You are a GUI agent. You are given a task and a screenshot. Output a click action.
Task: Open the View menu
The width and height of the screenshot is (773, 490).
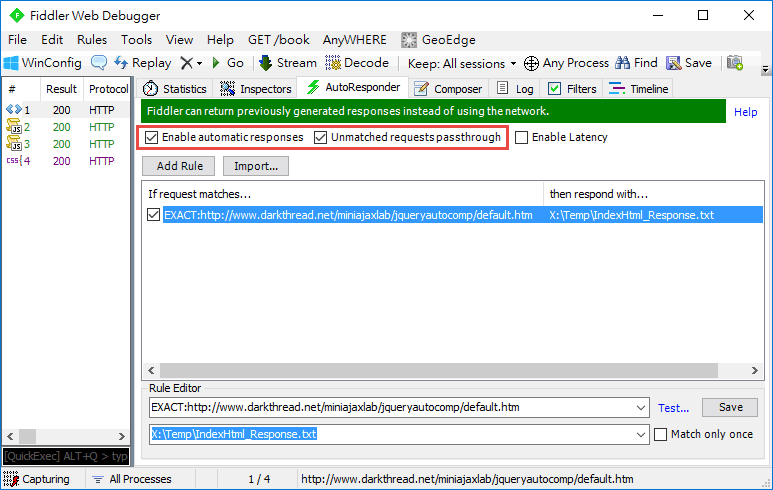tap(179, 40)
